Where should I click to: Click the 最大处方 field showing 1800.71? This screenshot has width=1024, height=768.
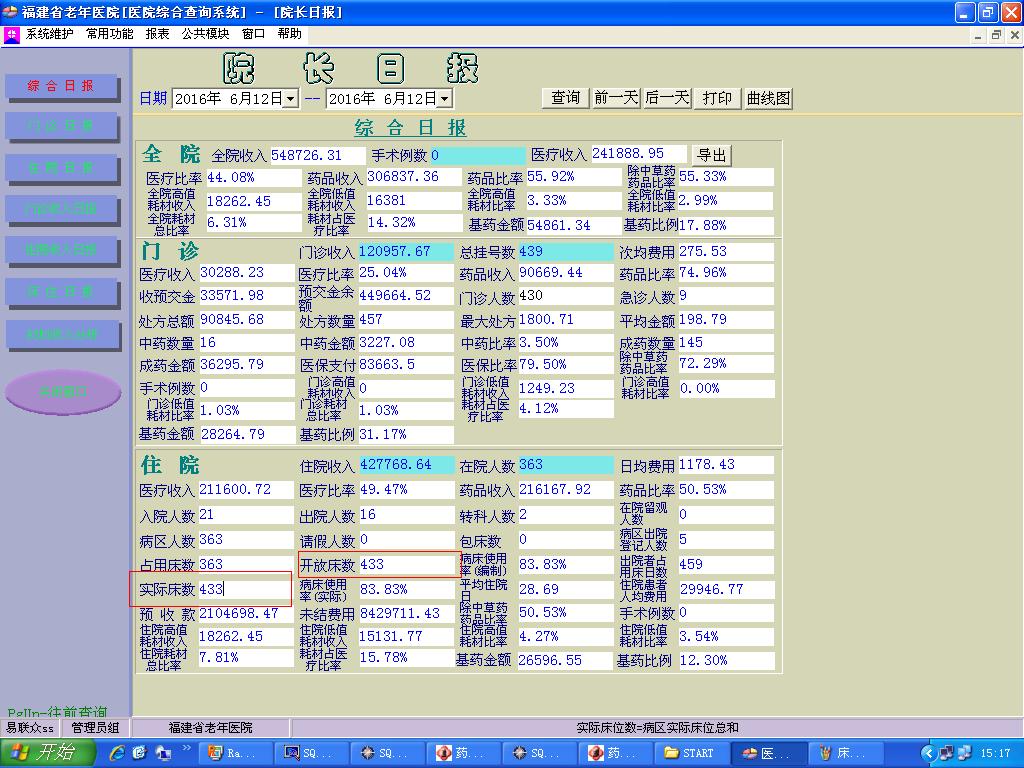[x=566, y=320]
